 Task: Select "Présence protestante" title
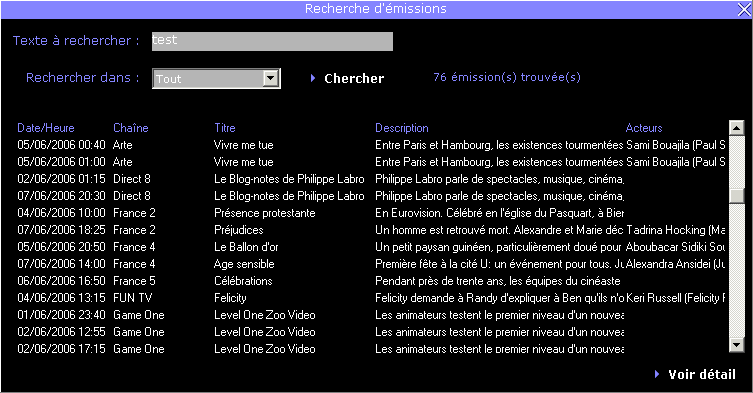265,213
